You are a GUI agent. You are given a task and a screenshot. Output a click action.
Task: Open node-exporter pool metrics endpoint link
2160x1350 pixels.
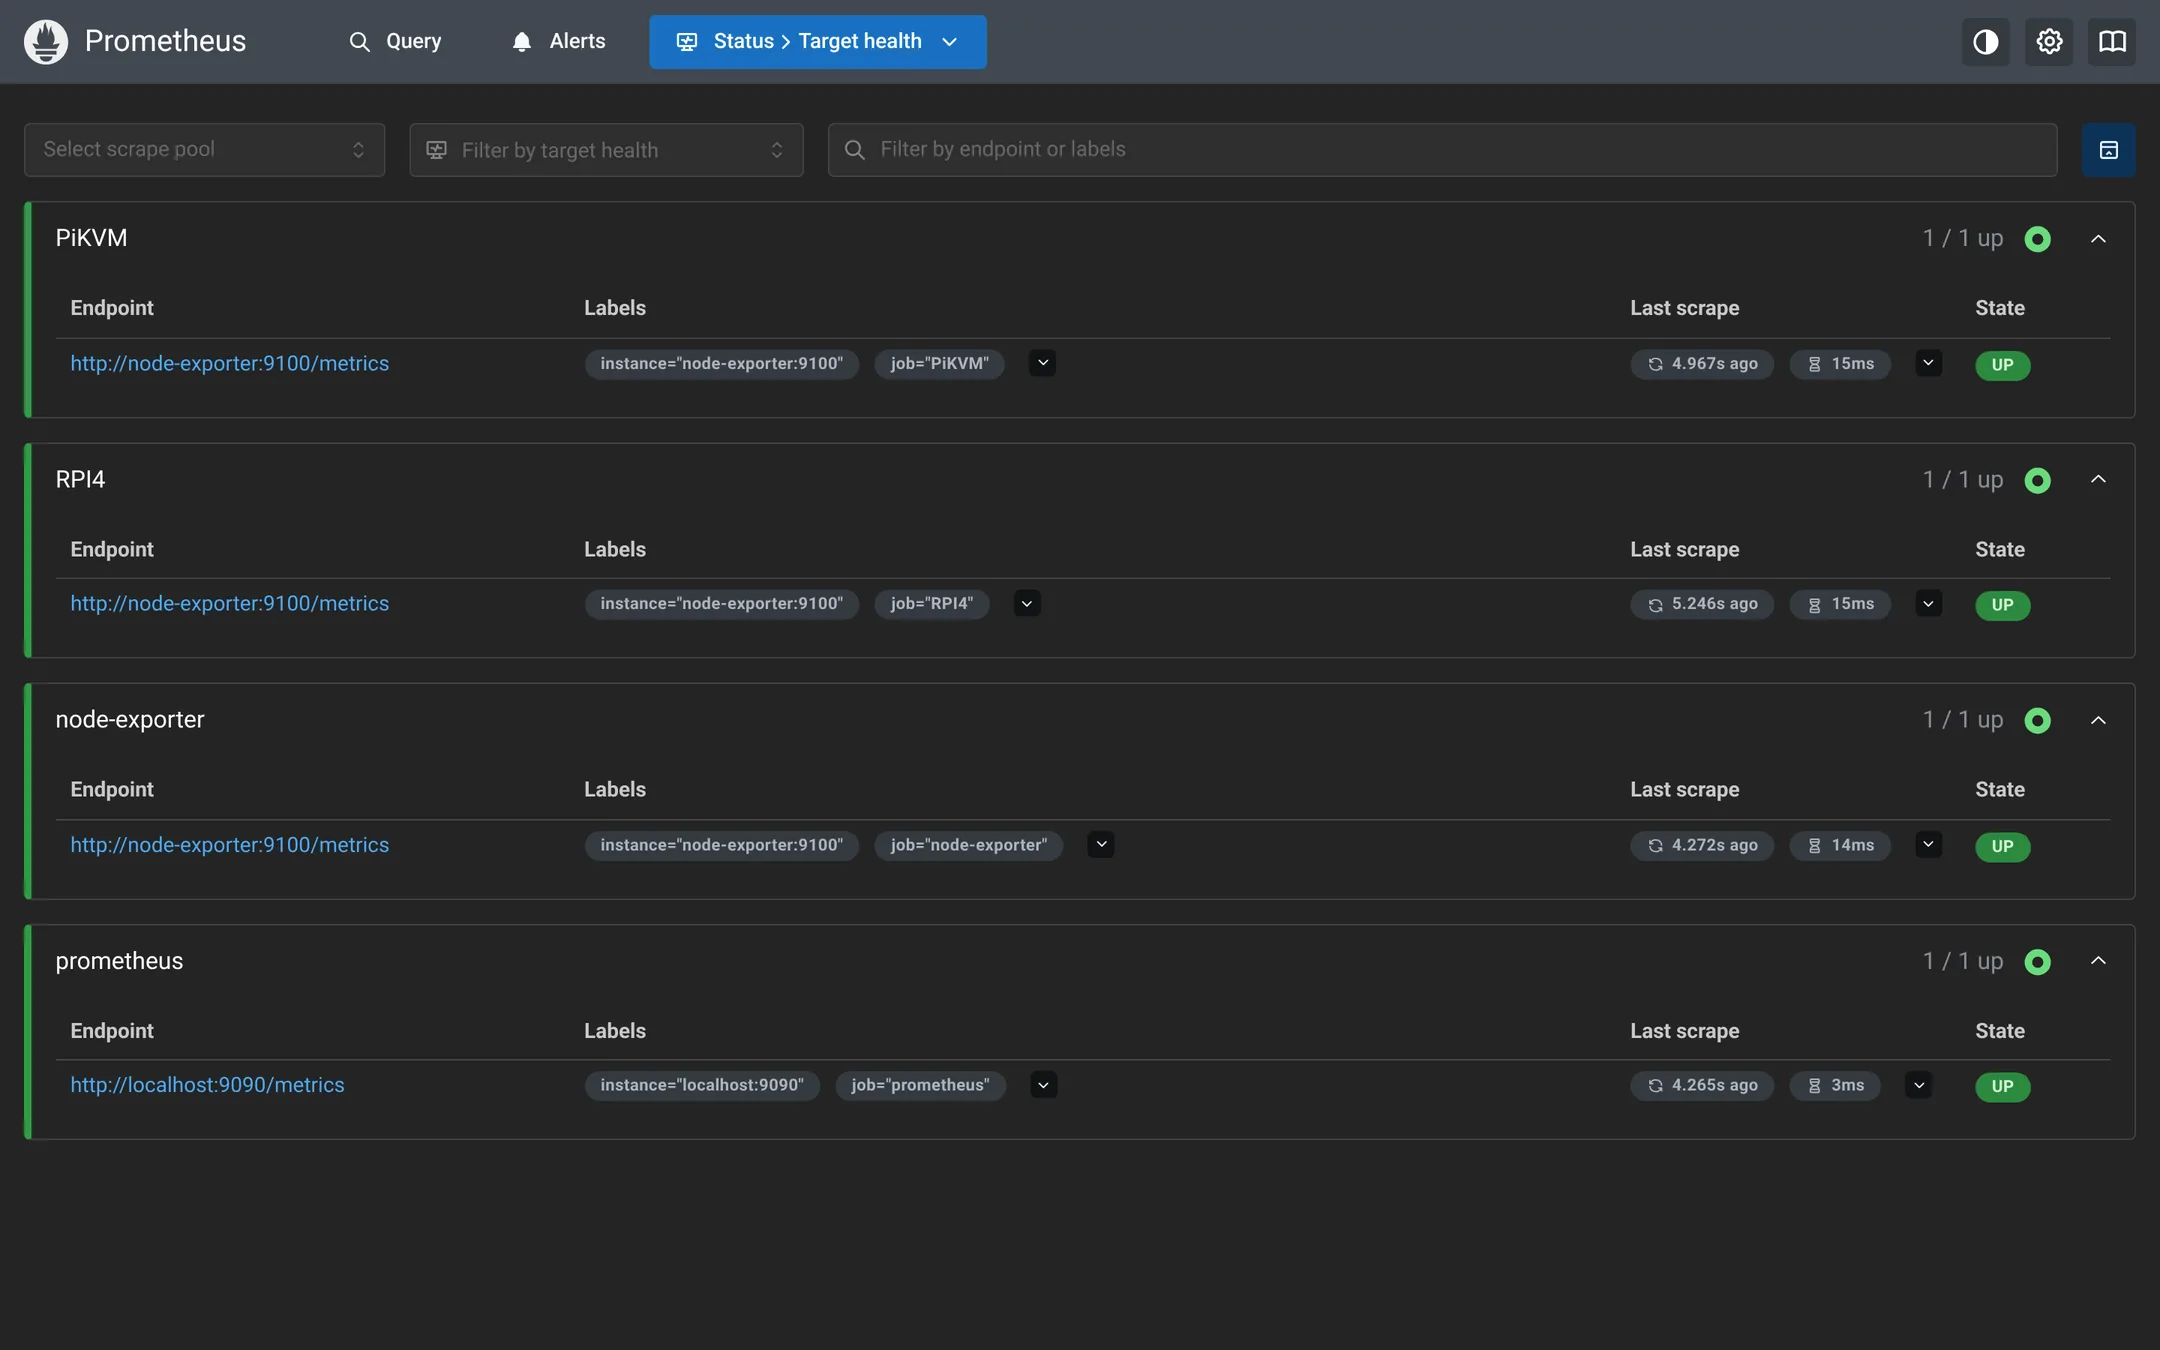[x=229, y=845]
